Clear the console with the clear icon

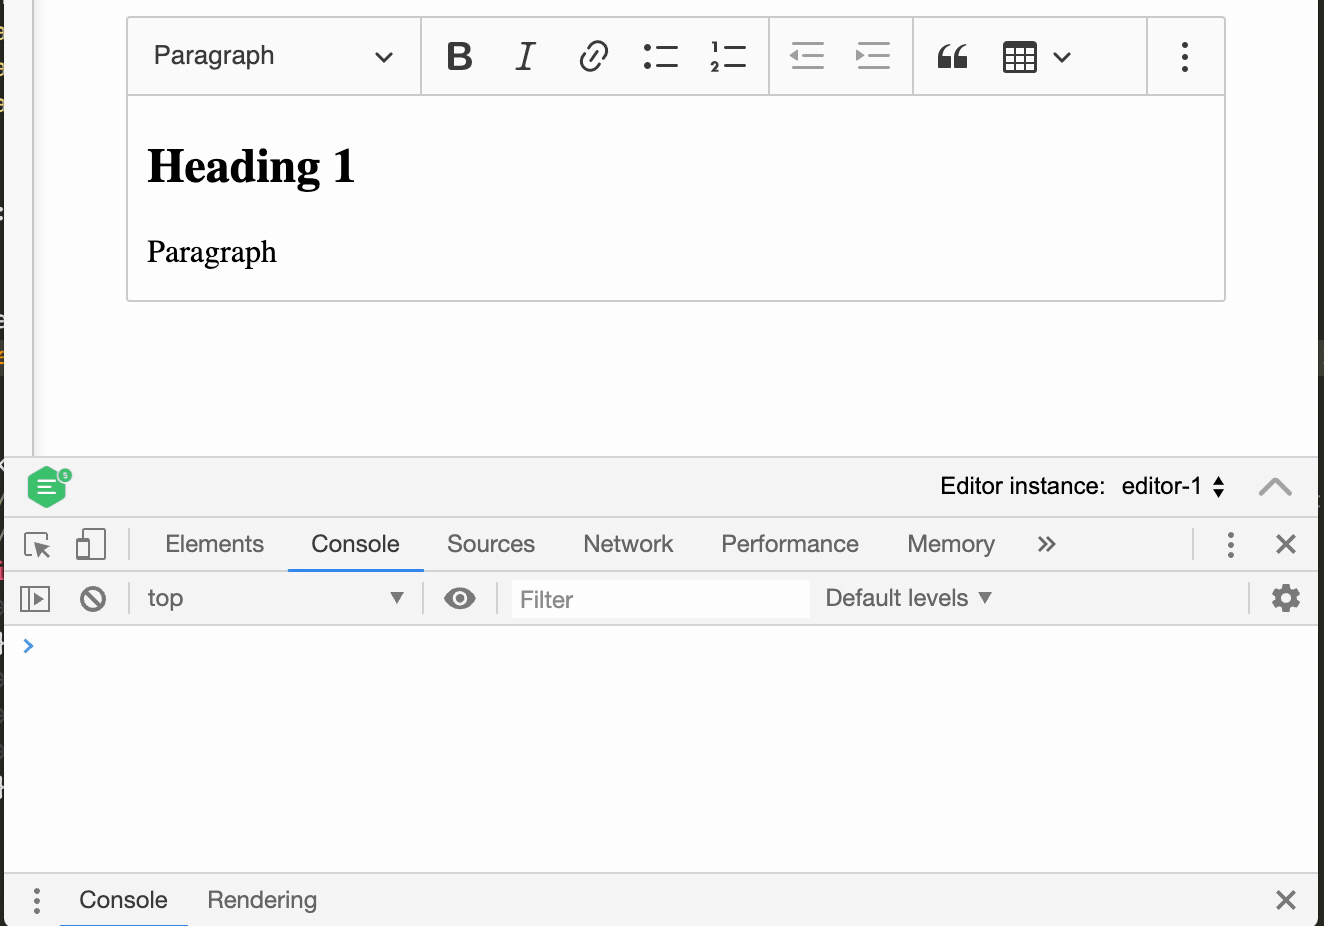(x=92, y=597)
